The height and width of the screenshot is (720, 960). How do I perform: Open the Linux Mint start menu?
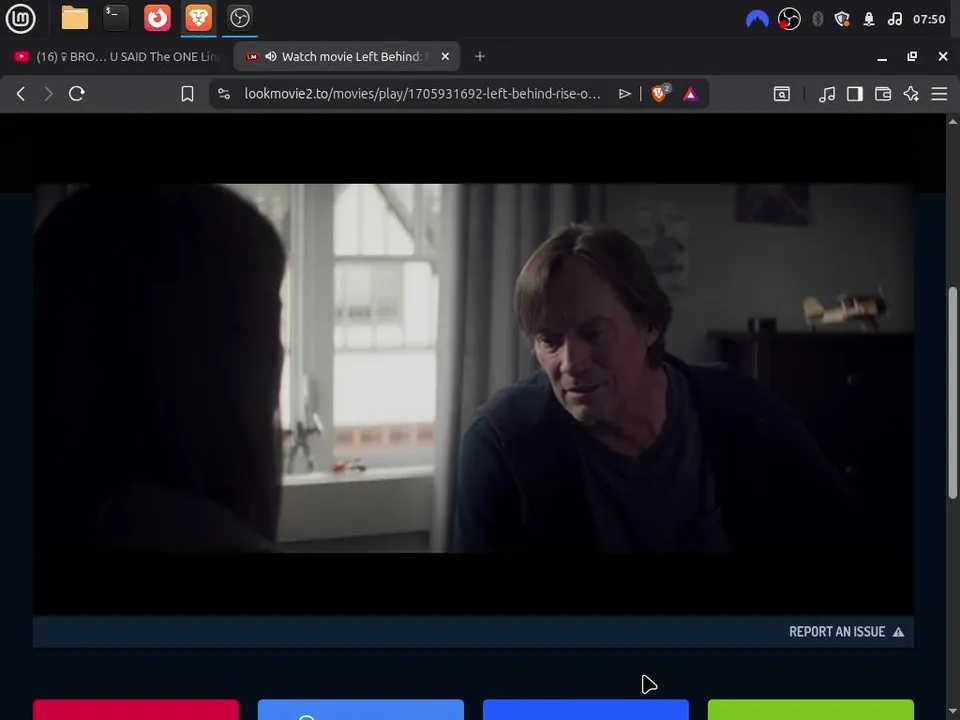(x=20, y=18)
